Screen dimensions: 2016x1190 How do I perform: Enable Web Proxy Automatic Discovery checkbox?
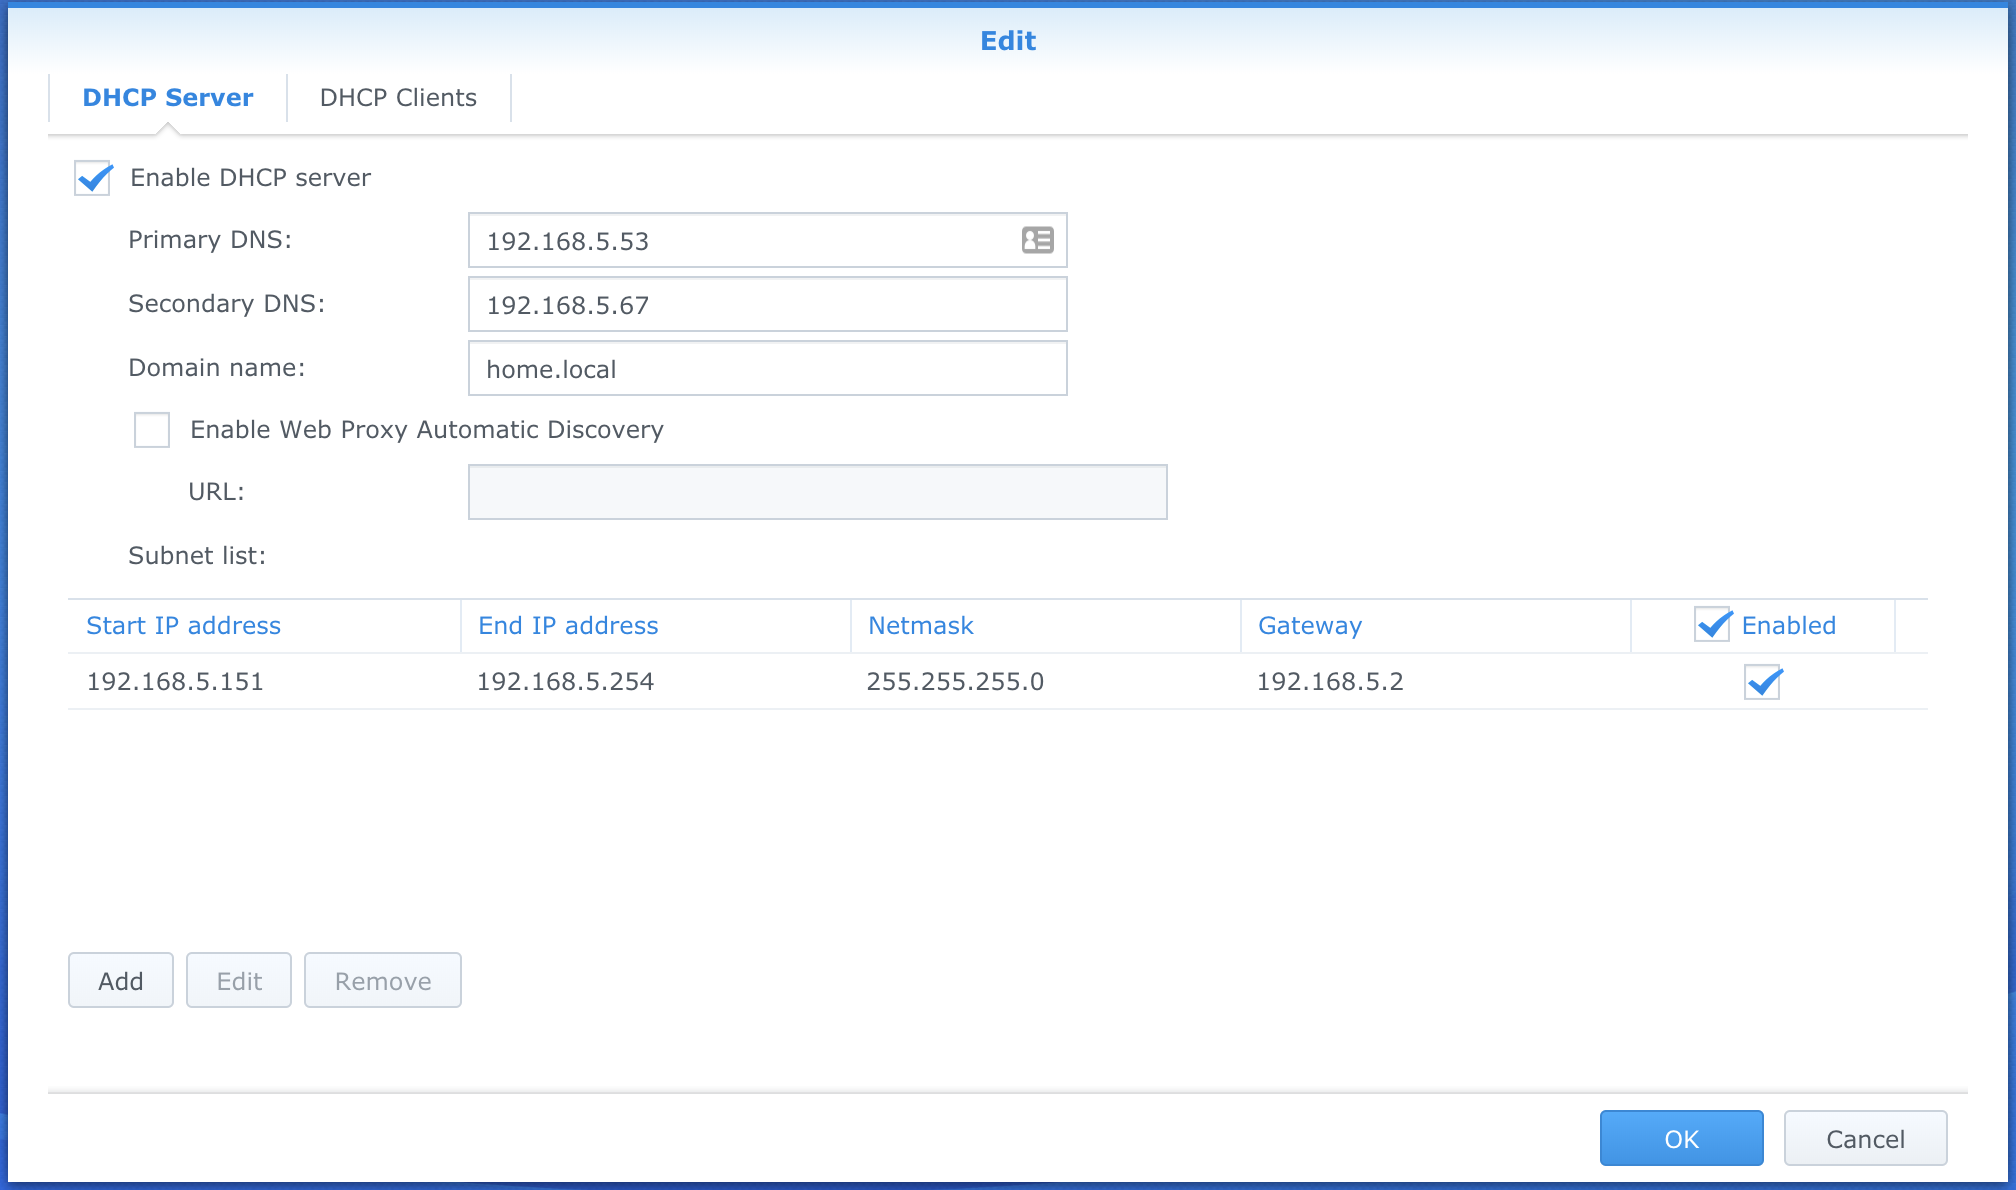click(x=152, y=430)
